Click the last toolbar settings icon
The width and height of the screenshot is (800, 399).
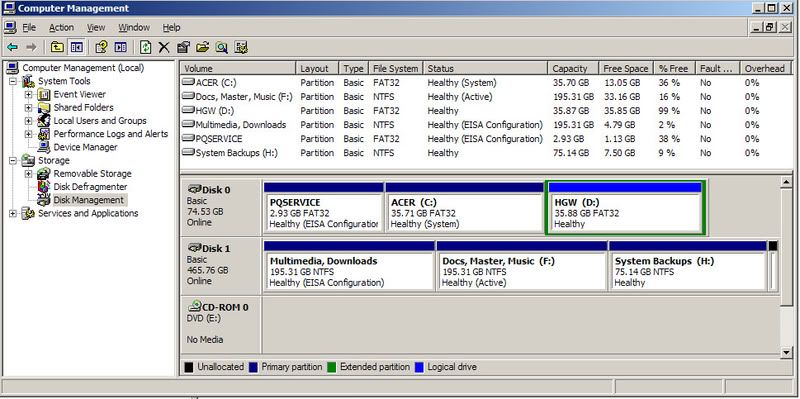point(241,47)
